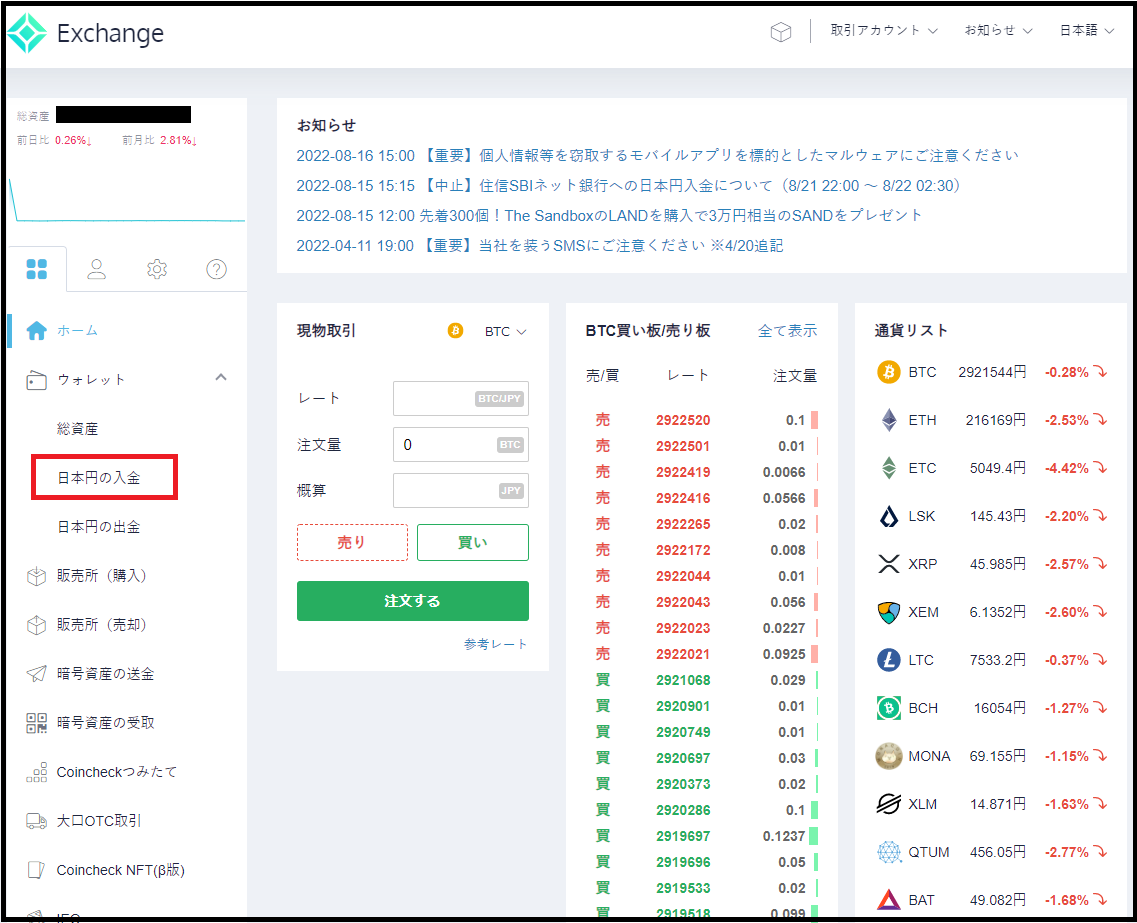Click the cube icon in the top bar
The width and height of the screenshot is (1137, 923).
tap(781, 31)
